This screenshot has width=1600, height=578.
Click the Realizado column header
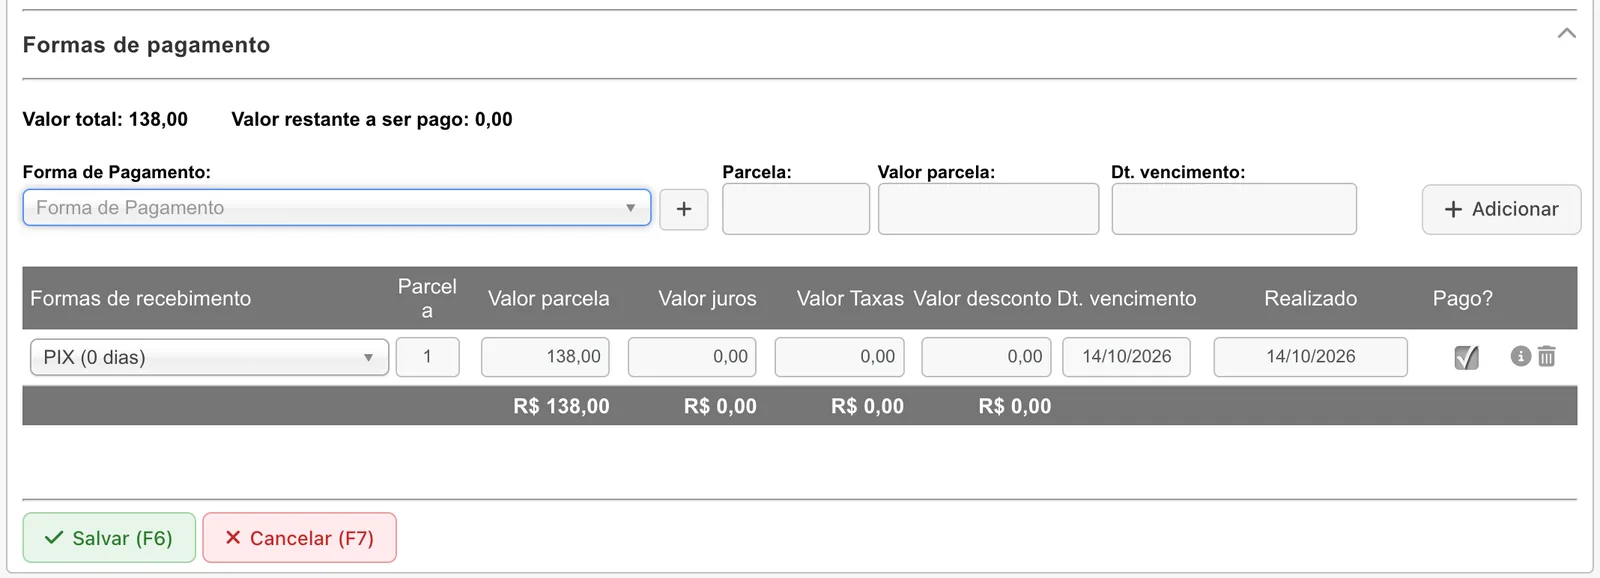click(1310, 298)
